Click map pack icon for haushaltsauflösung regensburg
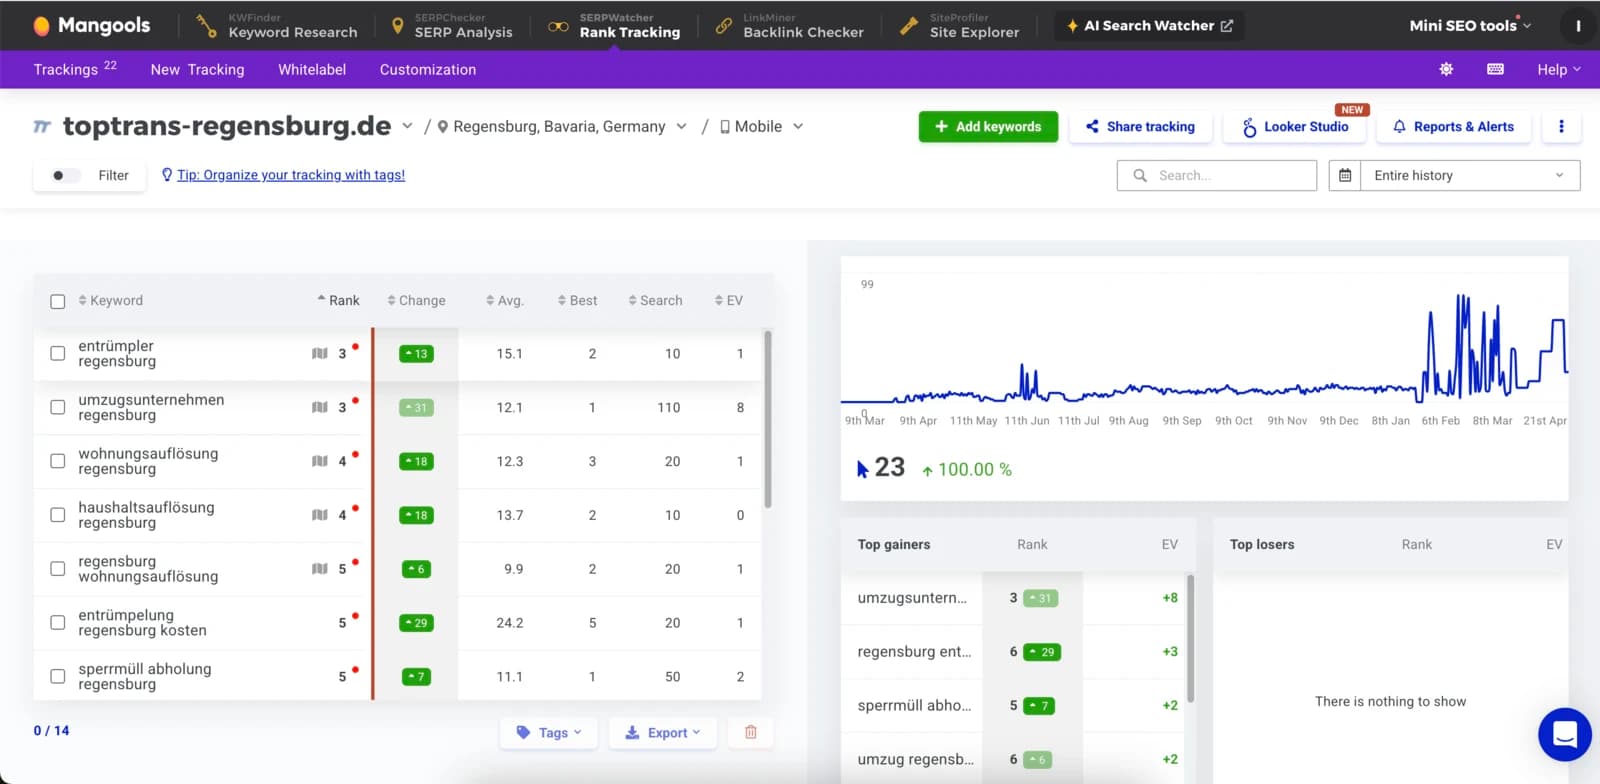 320,515
